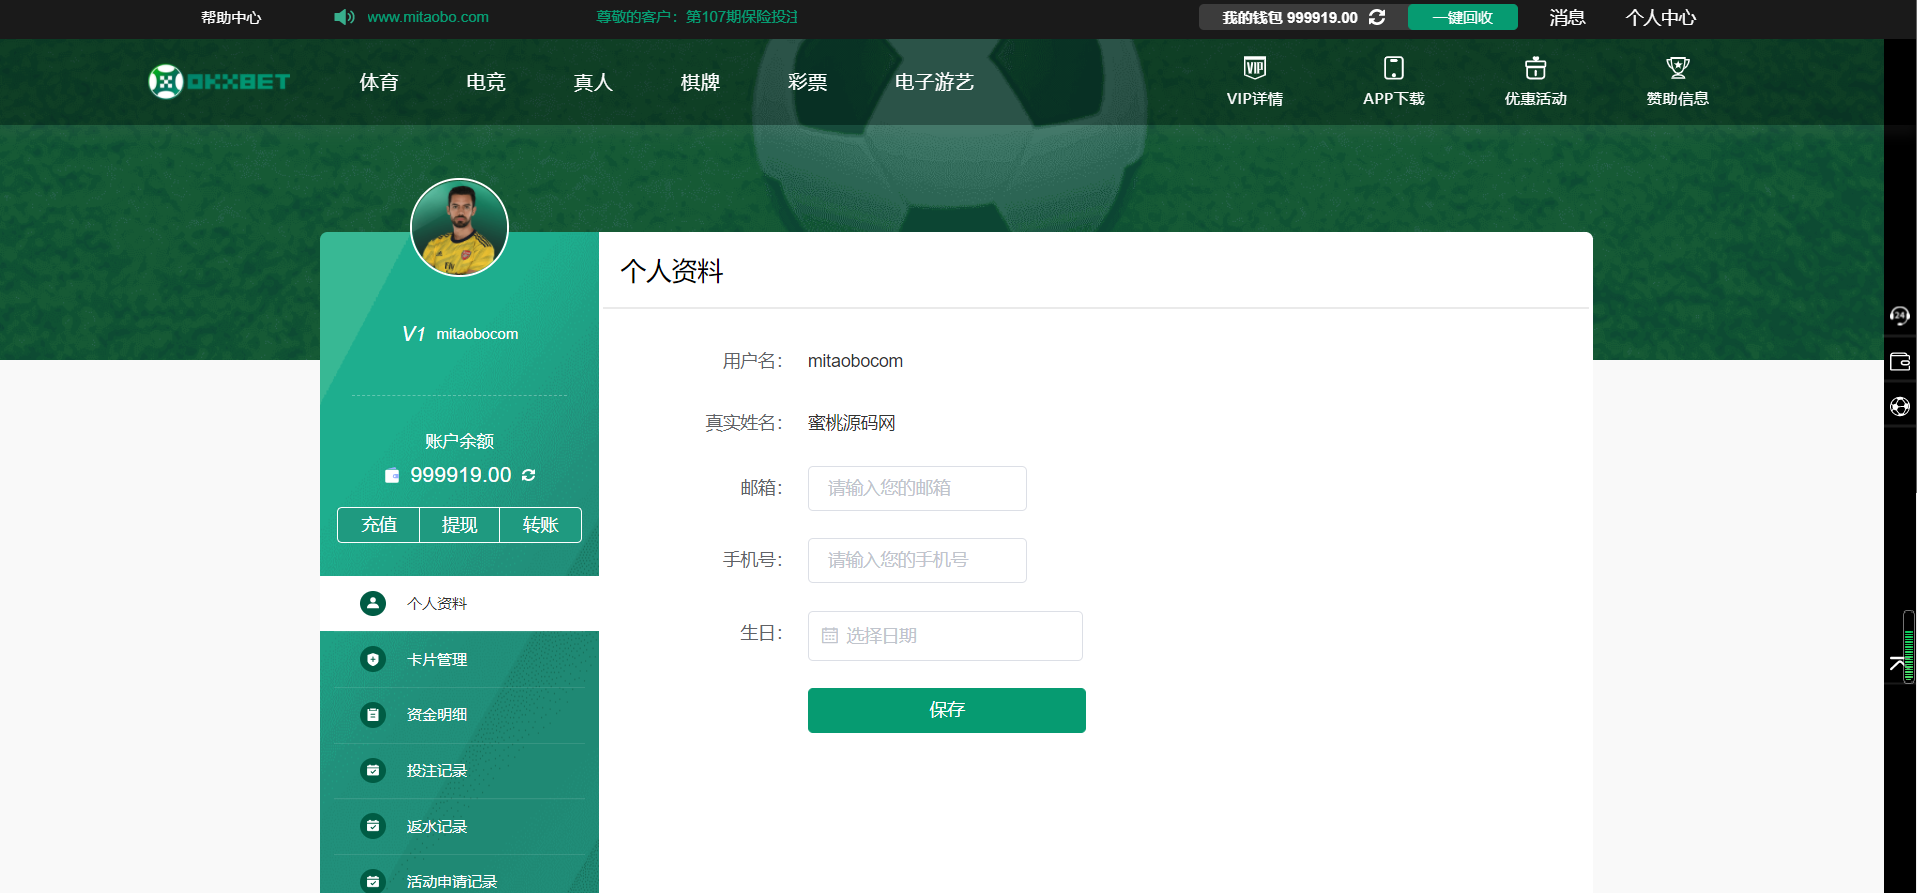Open the APP下载 phone icon
The image size is (1917, 893).
click(1393, 68)
